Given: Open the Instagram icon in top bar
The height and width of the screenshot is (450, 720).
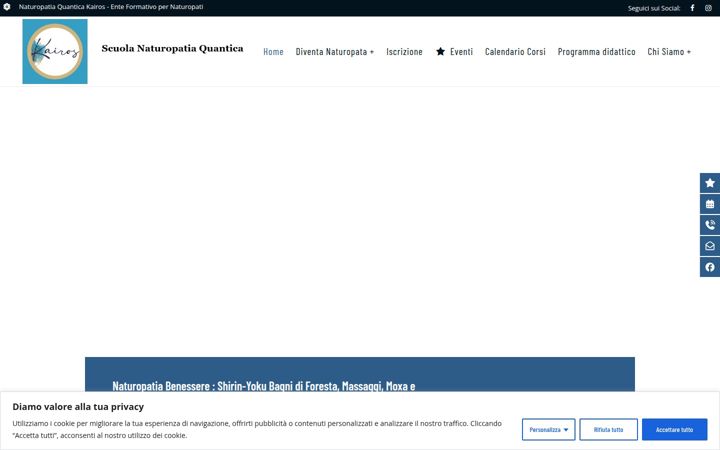Looking at the screenshot, I should (708, 8).
